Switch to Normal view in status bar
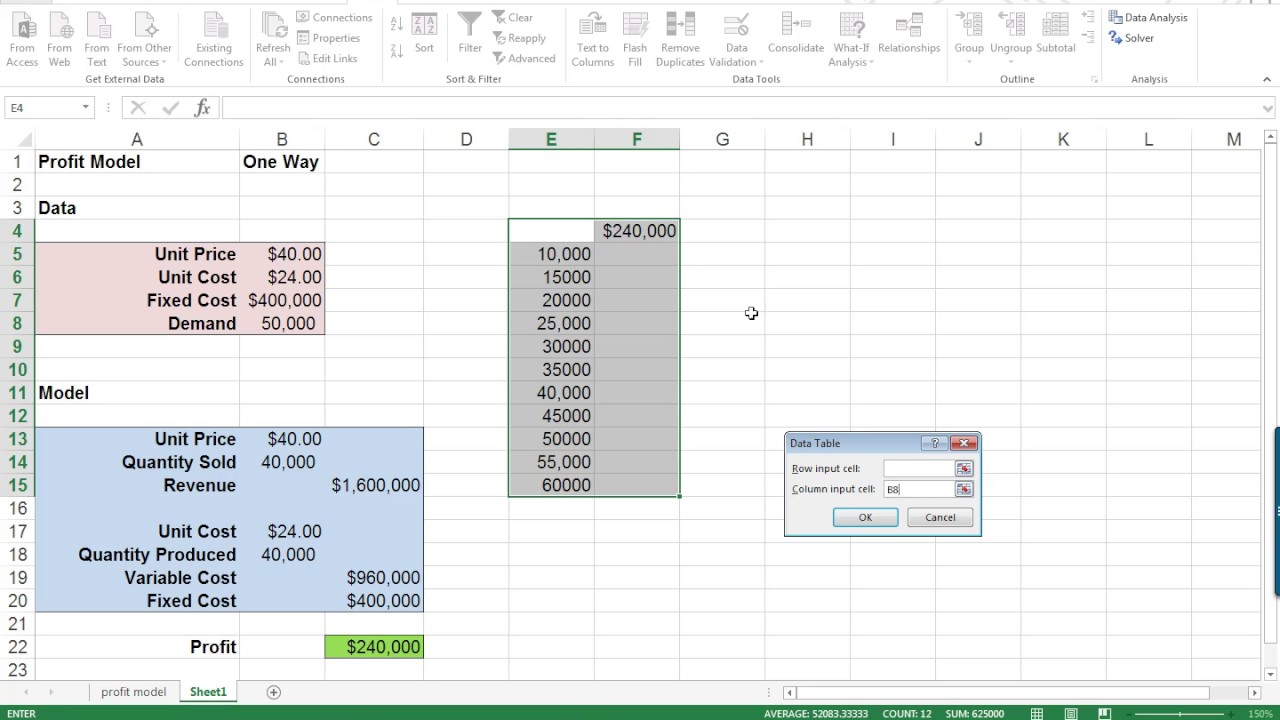Image resolution: width=1280 pixels, height=720 pixels. tap(1037, 713)
